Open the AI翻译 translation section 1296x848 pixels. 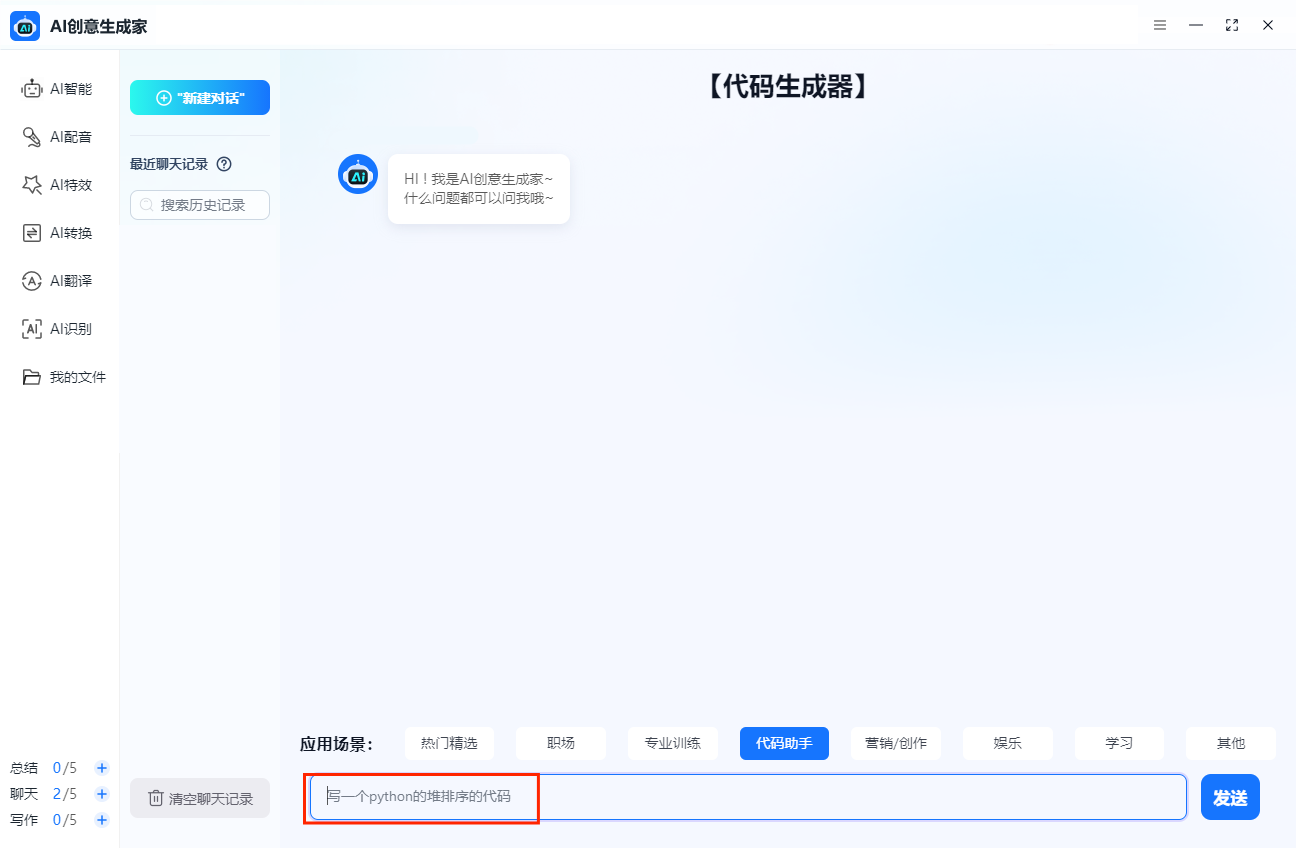pyautogui.click(x=58, y=281)
